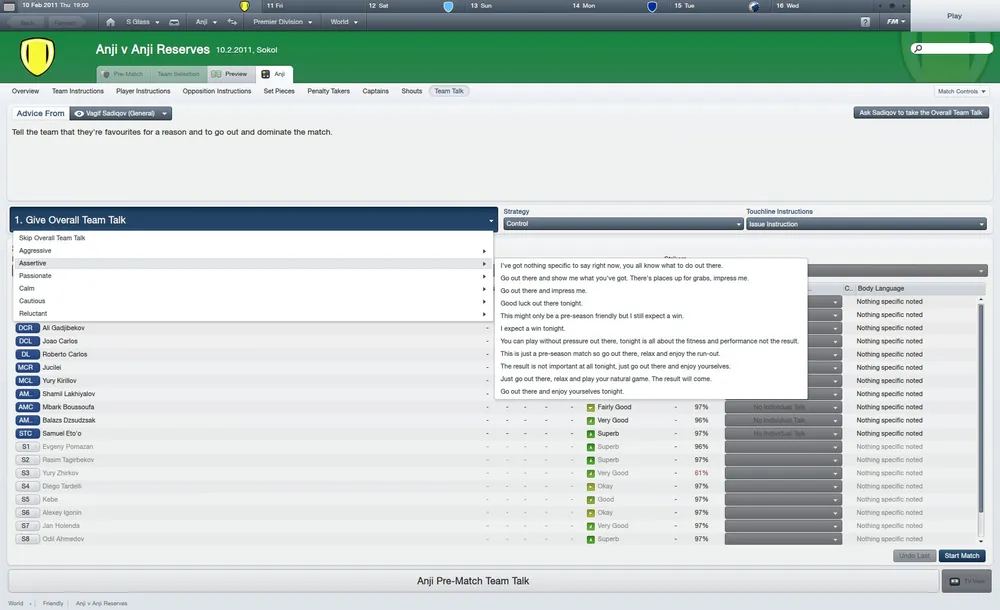Open the Anji club dropdown in navigation bar

206,22
